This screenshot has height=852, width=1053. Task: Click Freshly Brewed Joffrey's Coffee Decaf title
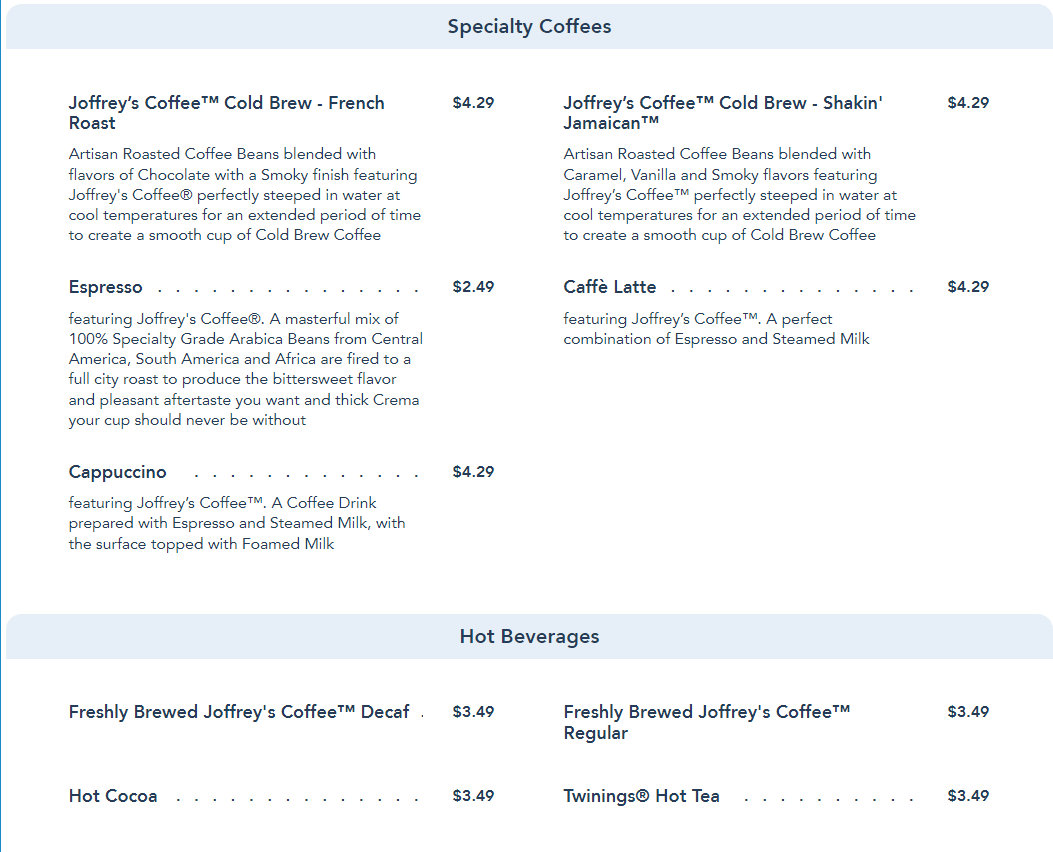click(239, 712)
